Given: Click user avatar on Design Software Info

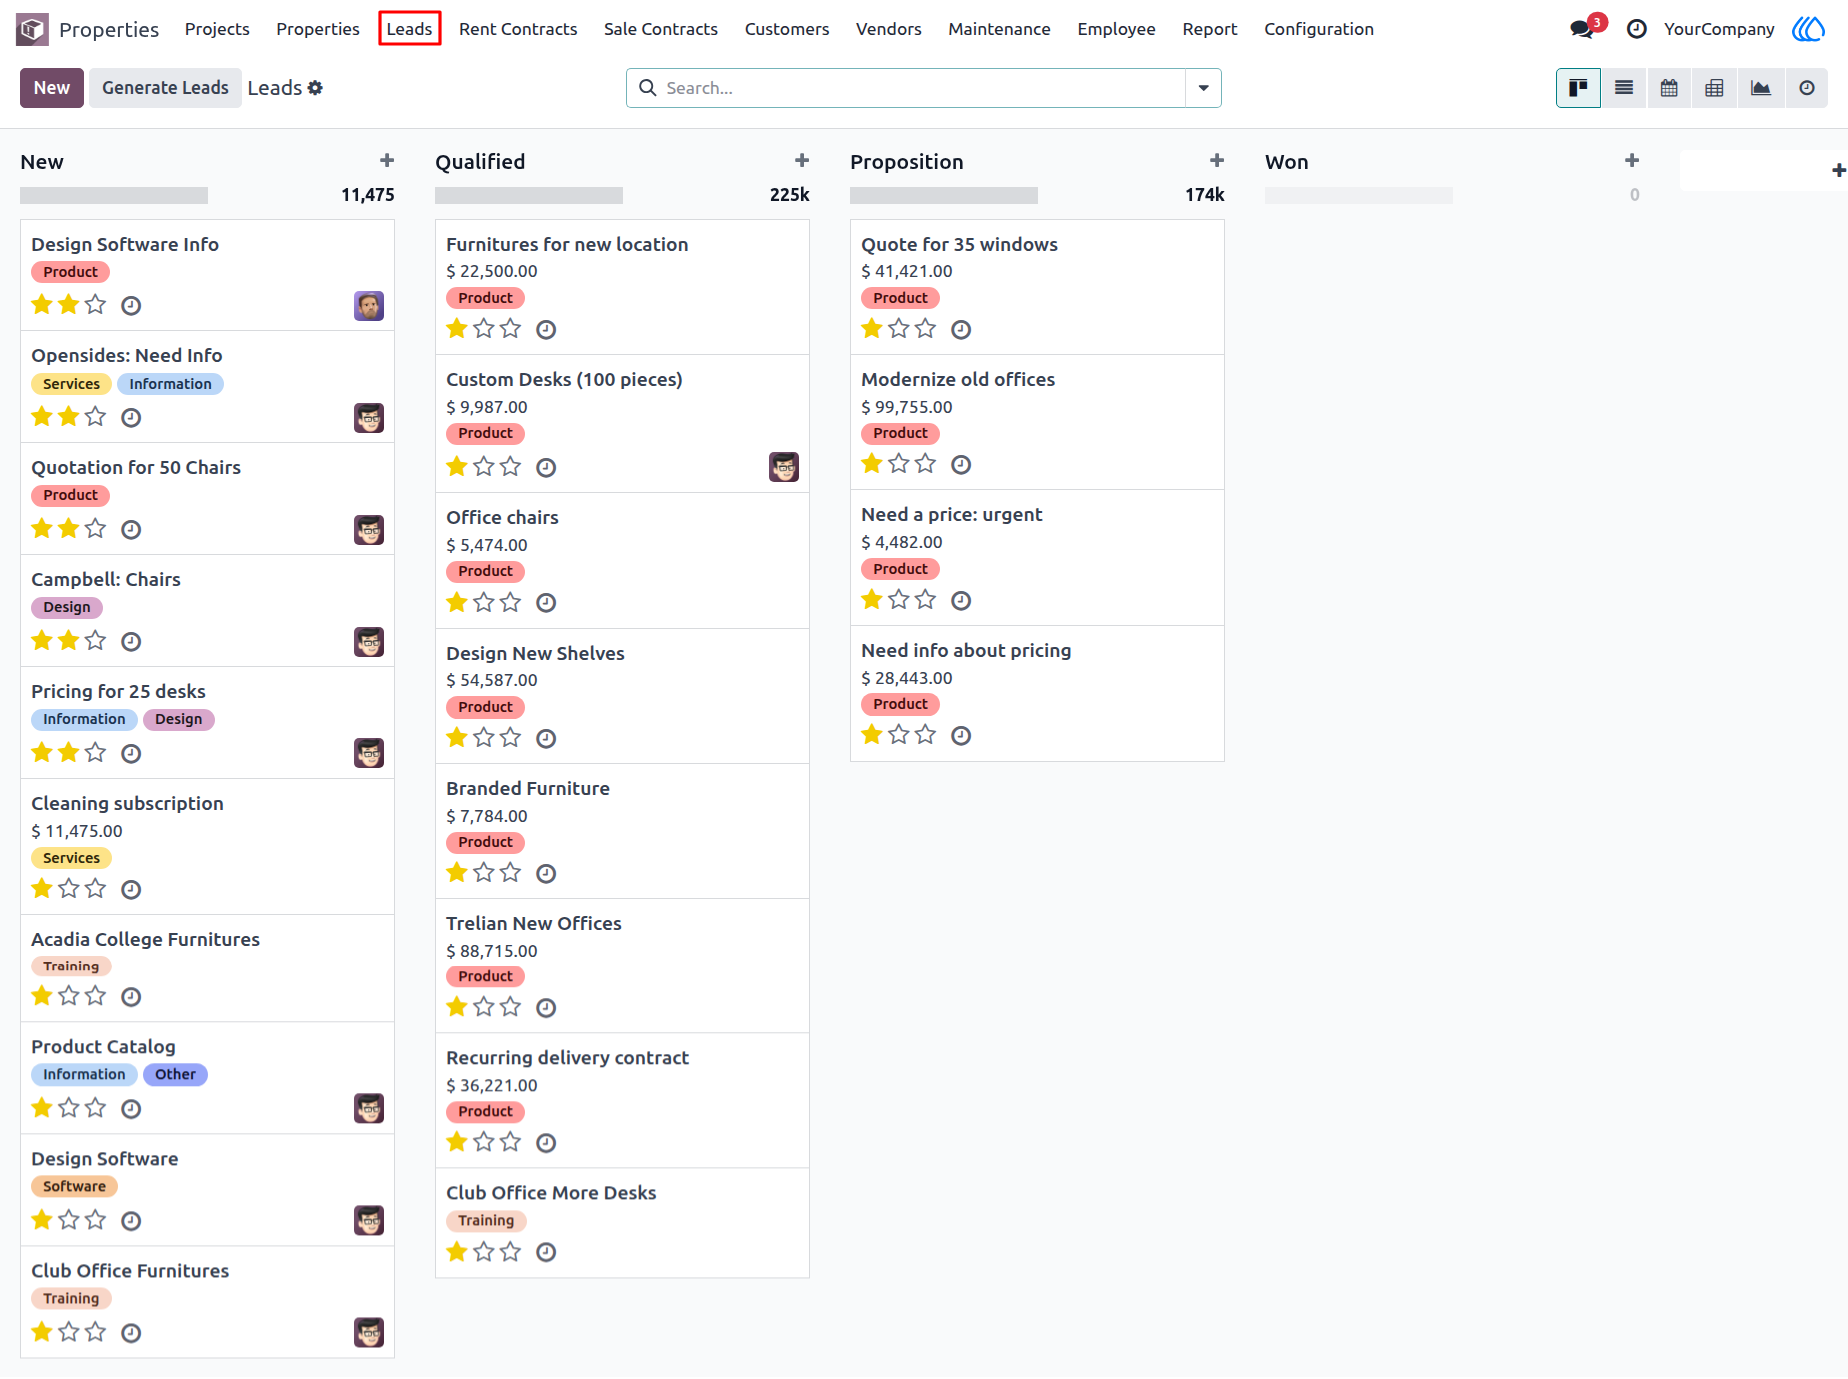Looking at the screenshot, I should point(369,306).
